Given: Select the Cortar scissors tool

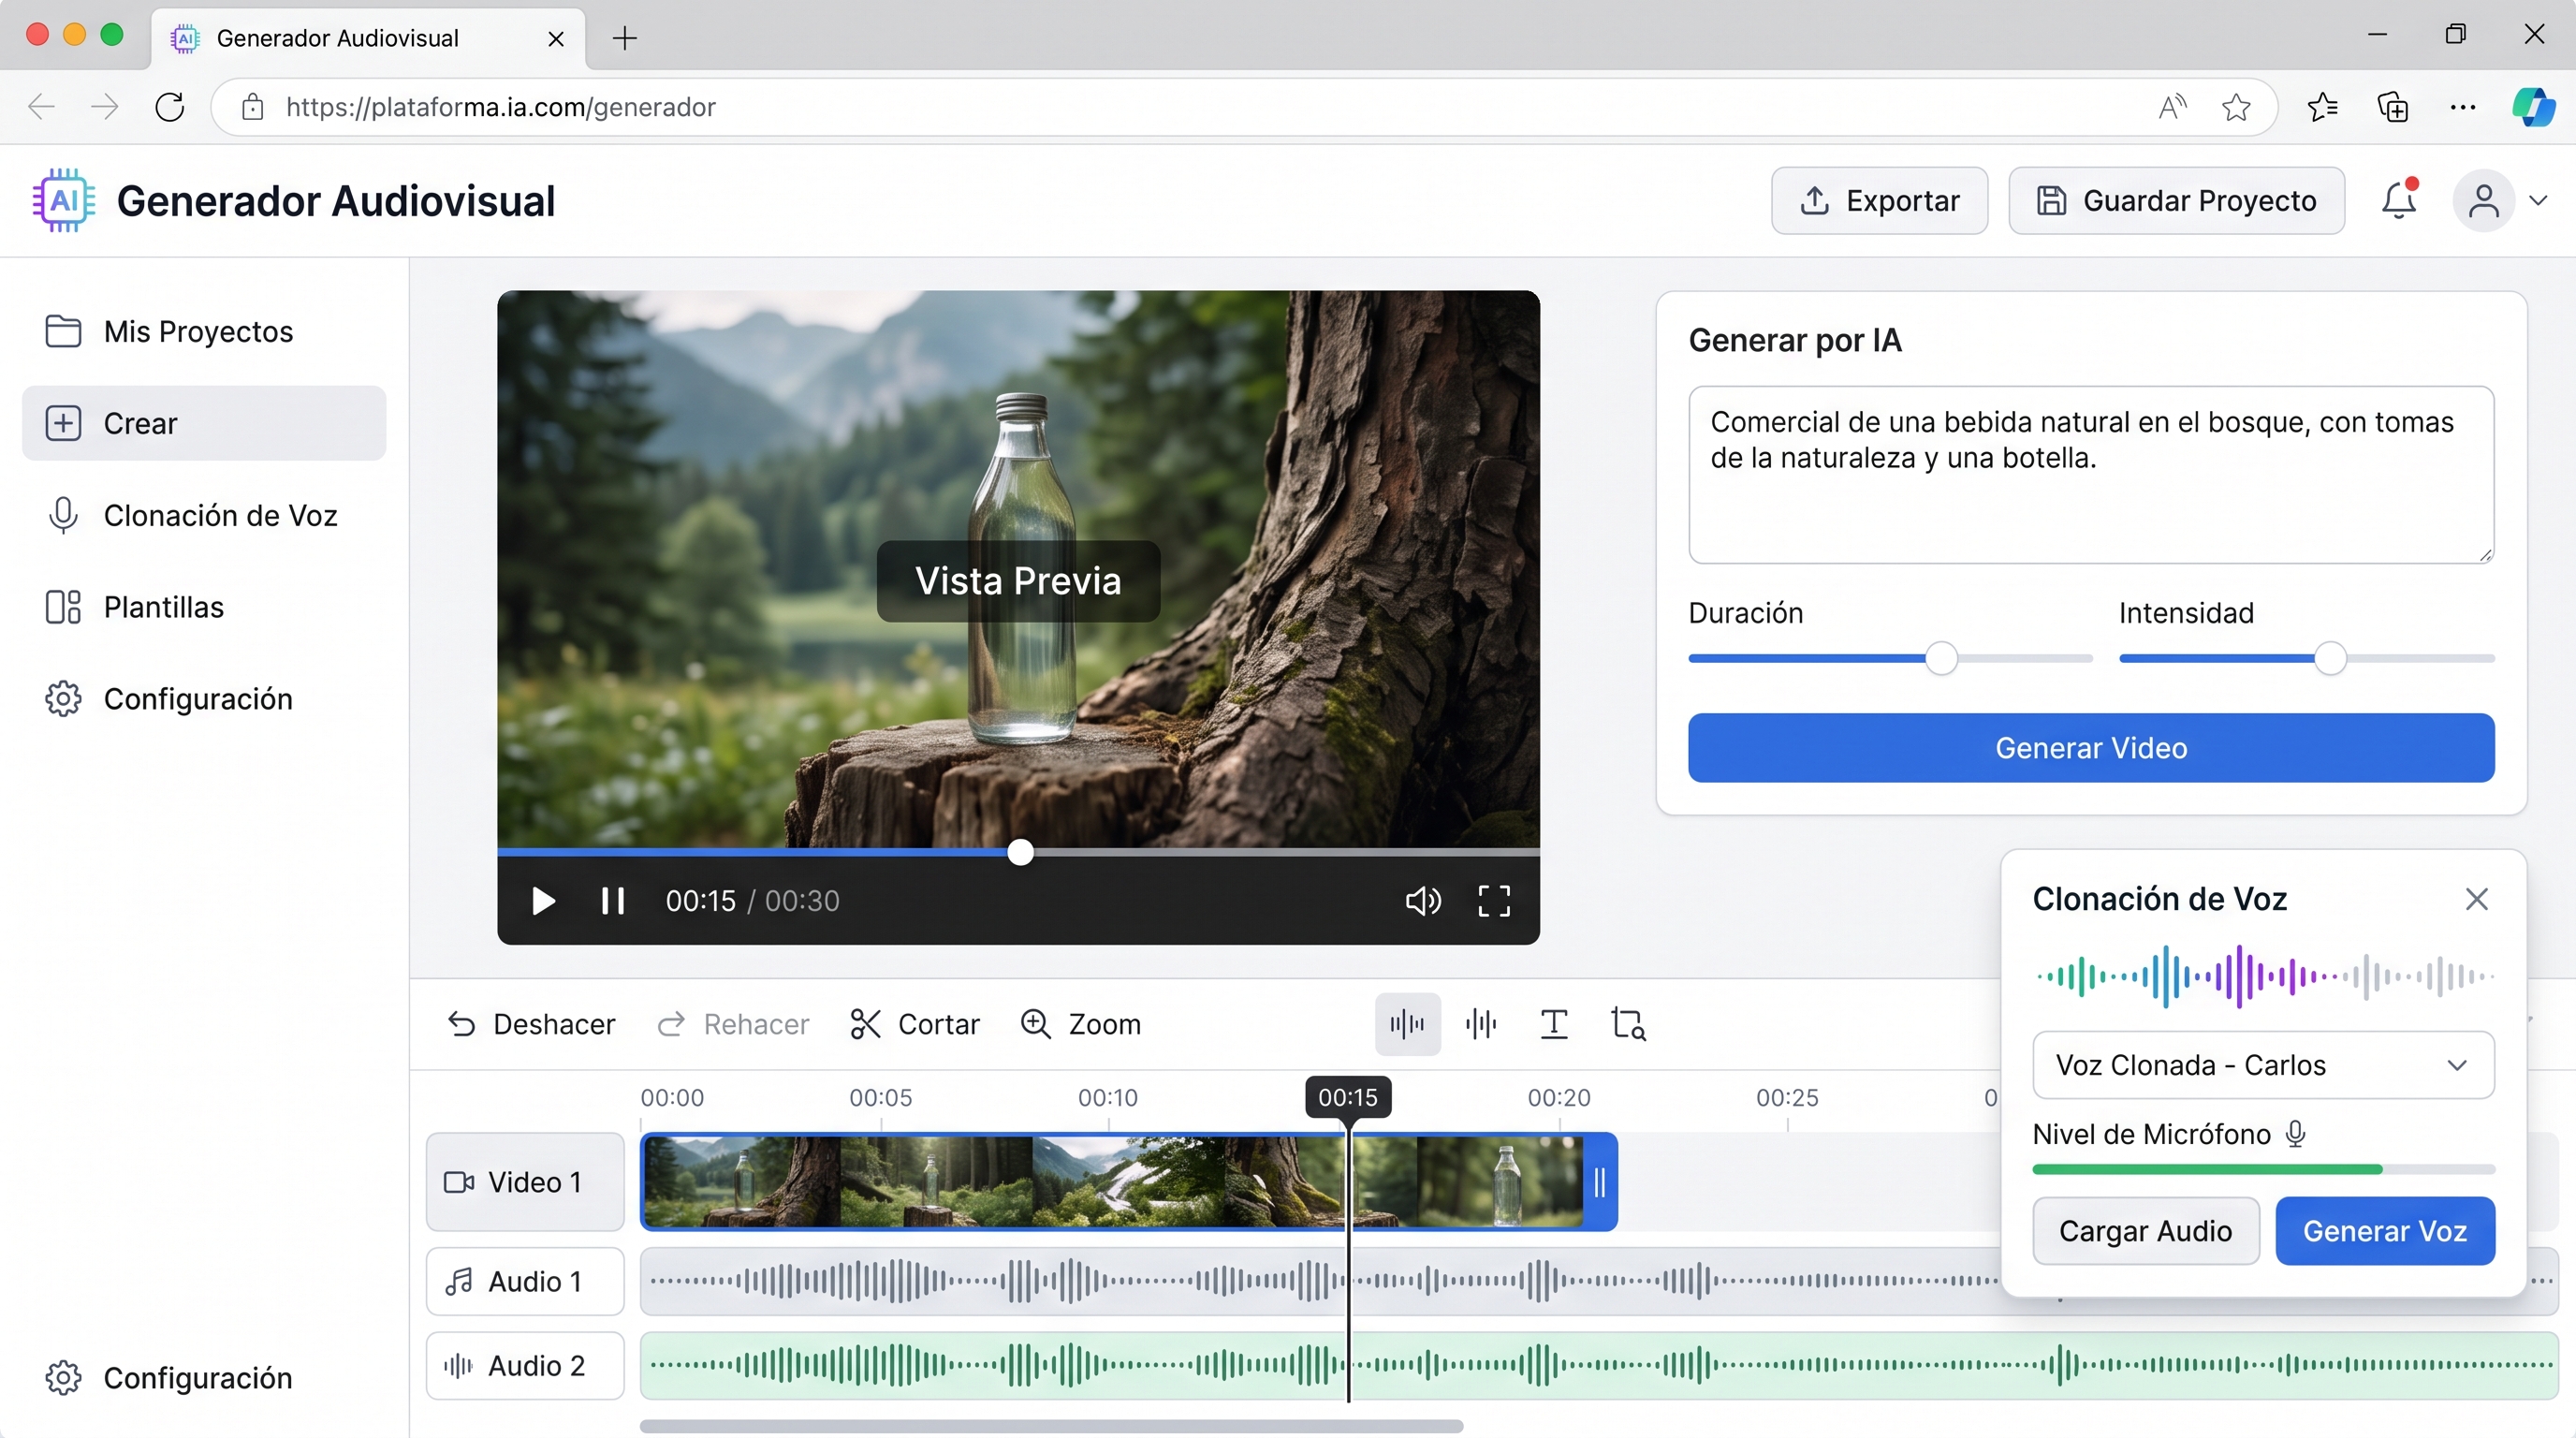Looking at the screenshot, I should [x=915, y=1024].
